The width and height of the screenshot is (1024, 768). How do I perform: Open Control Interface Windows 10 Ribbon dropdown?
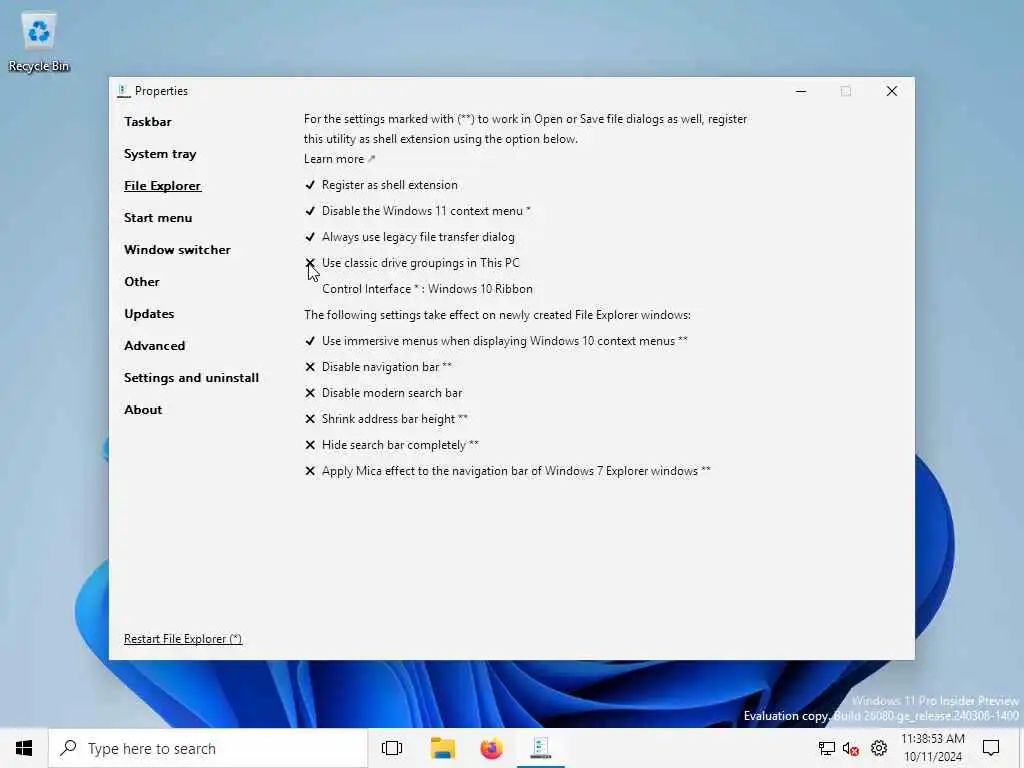[427, 289]
